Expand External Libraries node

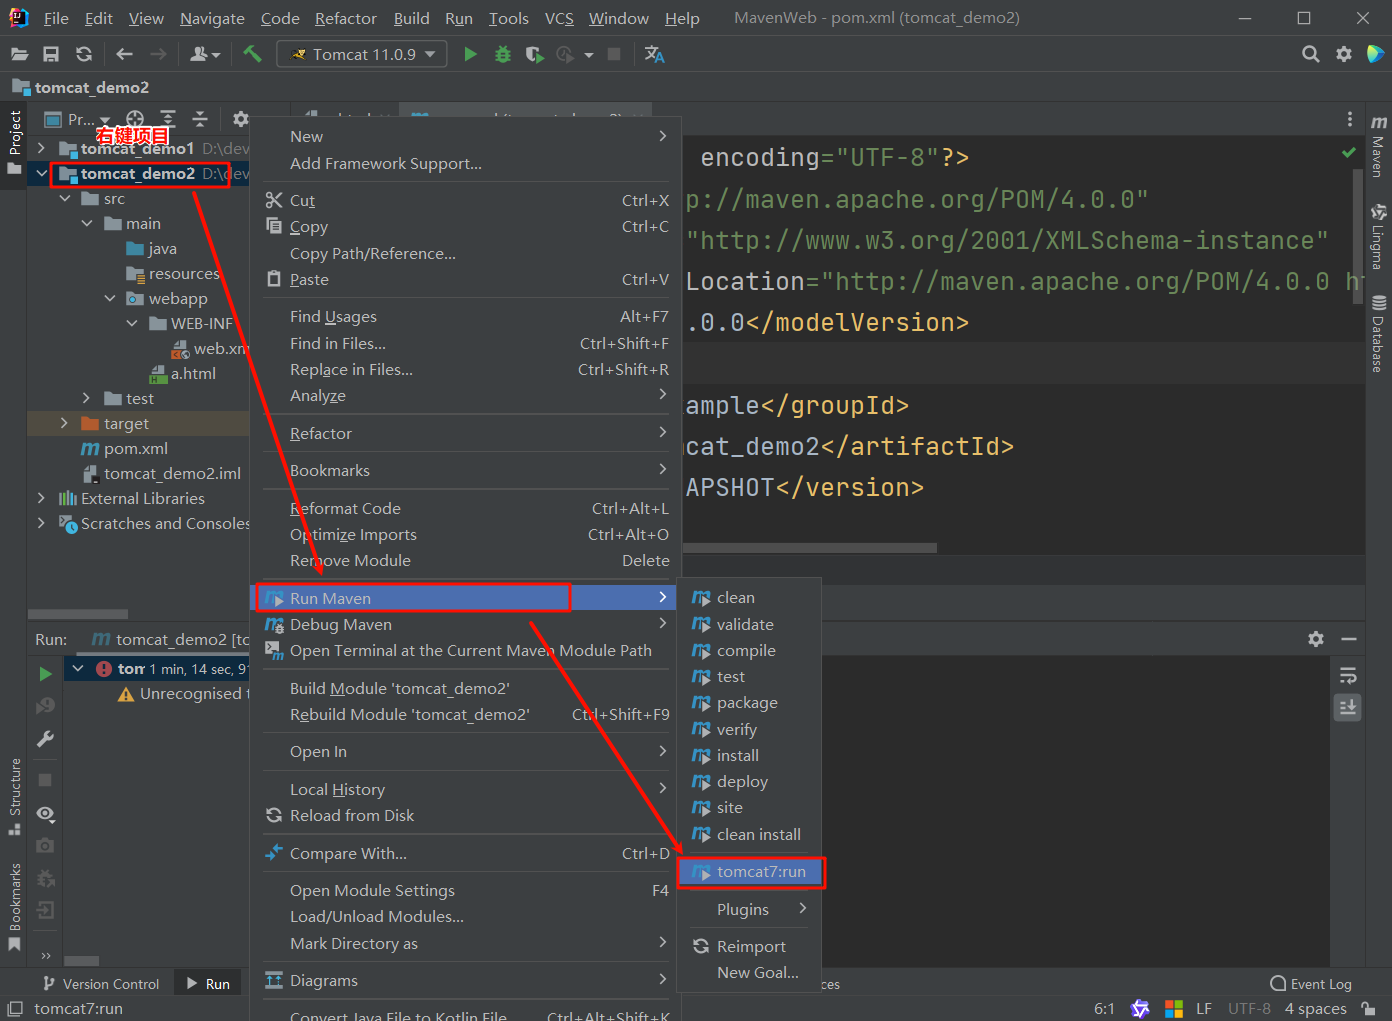tap(41, 498)
